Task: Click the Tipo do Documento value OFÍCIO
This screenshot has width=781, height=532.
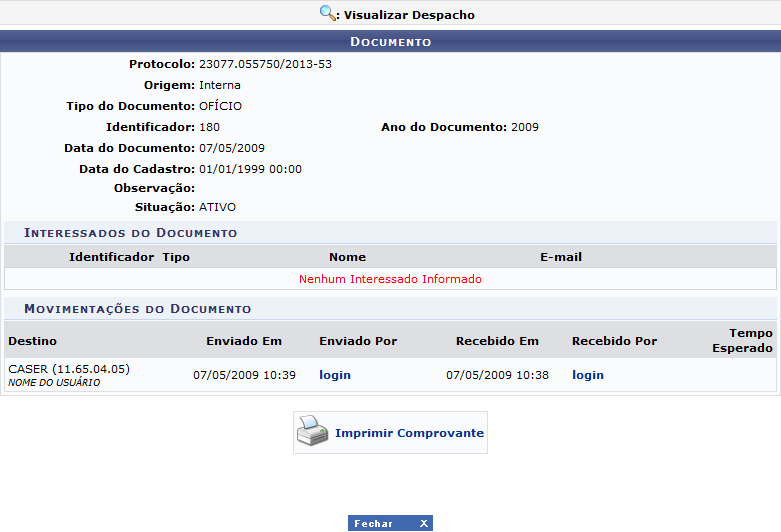Action: pos(221,106)
